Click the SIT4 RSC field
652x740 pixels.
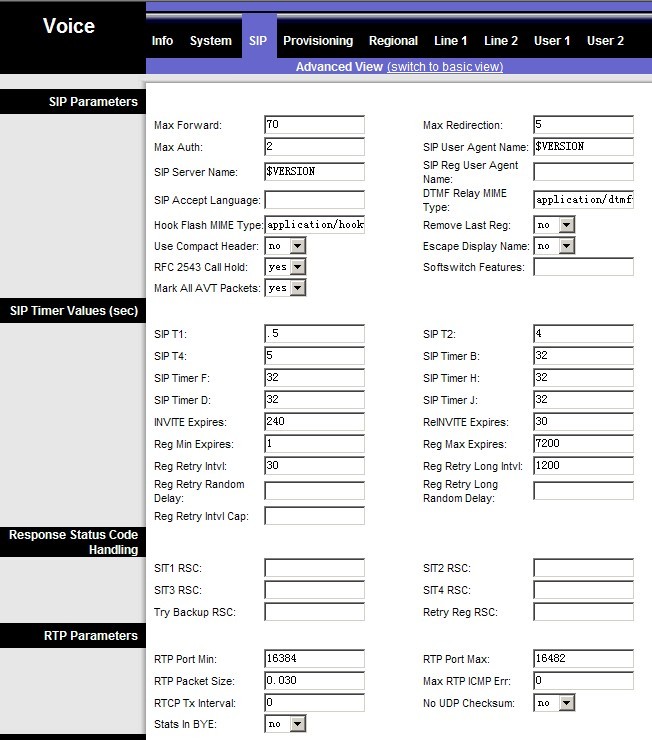(584, 590)
